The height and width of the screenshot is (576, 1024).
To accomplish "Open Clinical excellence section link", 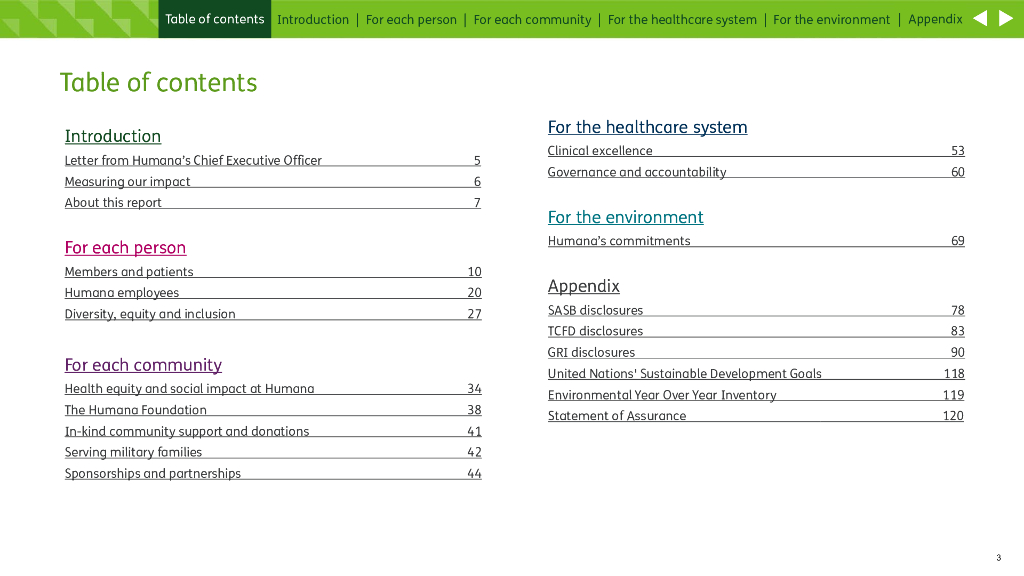I will 600,151.
